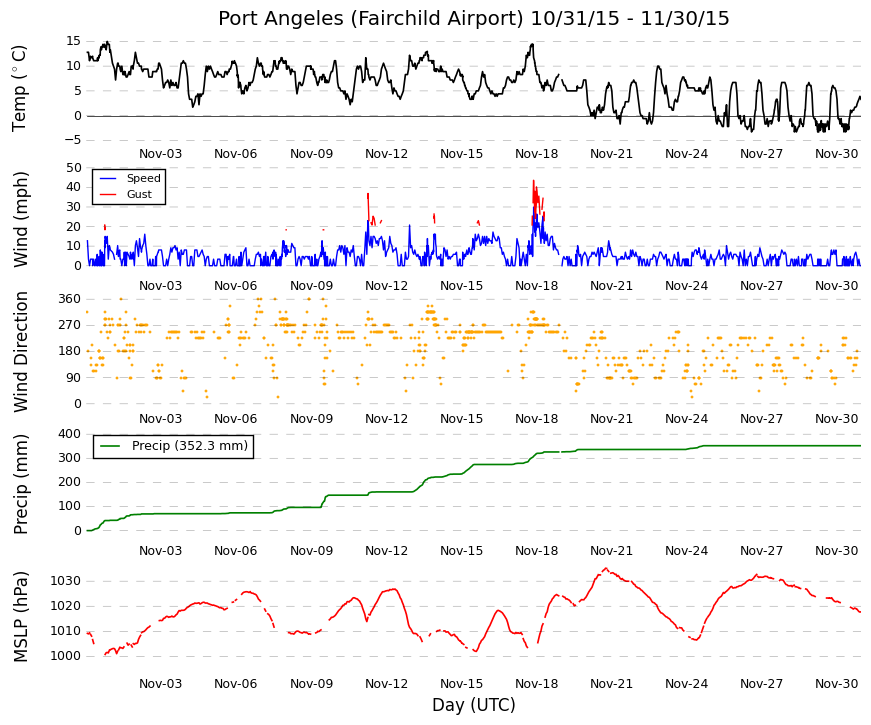Click the red line sample beside Gust

pos(108,195)
